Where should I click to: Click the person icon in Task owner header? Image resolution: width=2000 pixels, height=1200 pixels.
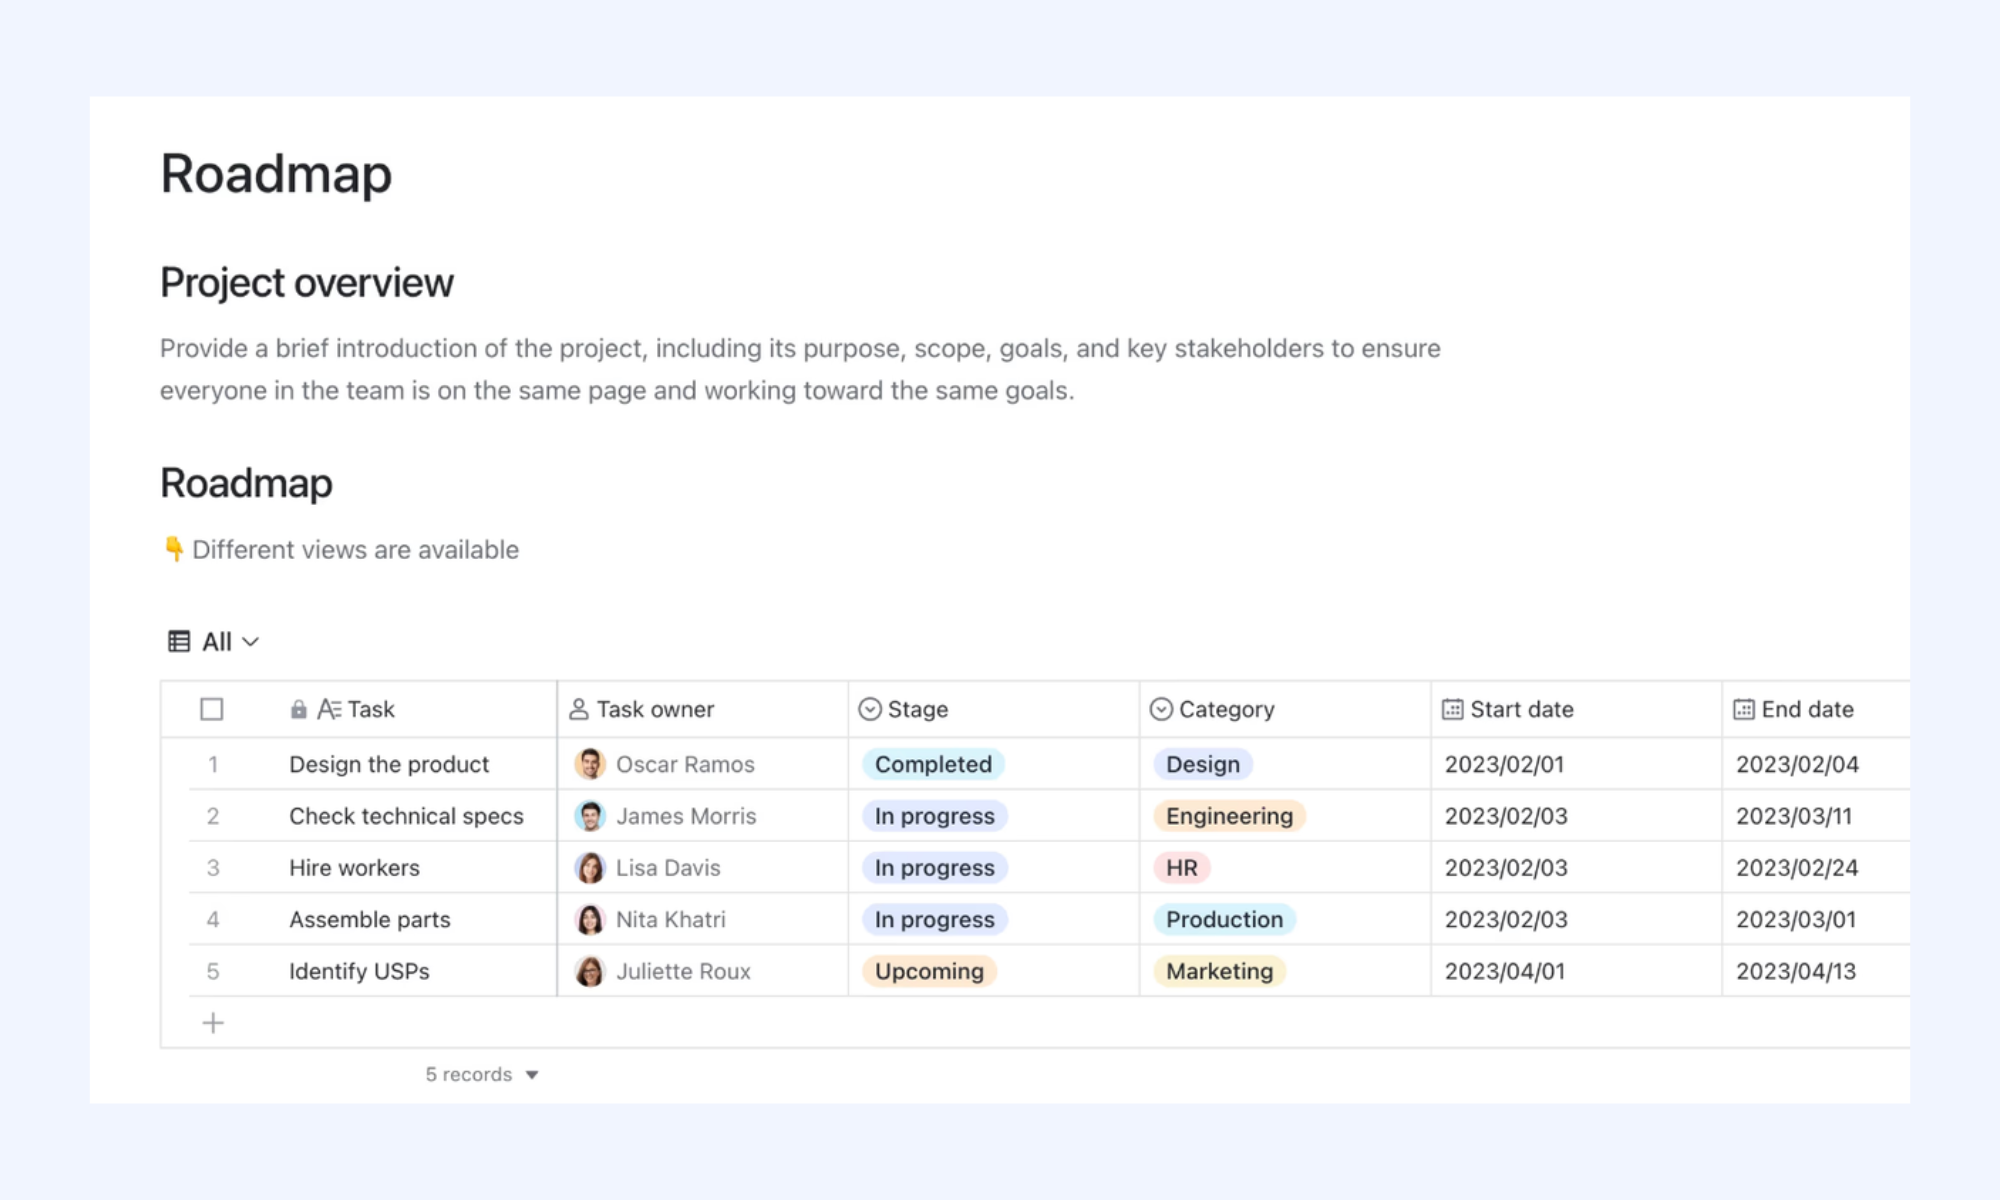tap(578, 709)
